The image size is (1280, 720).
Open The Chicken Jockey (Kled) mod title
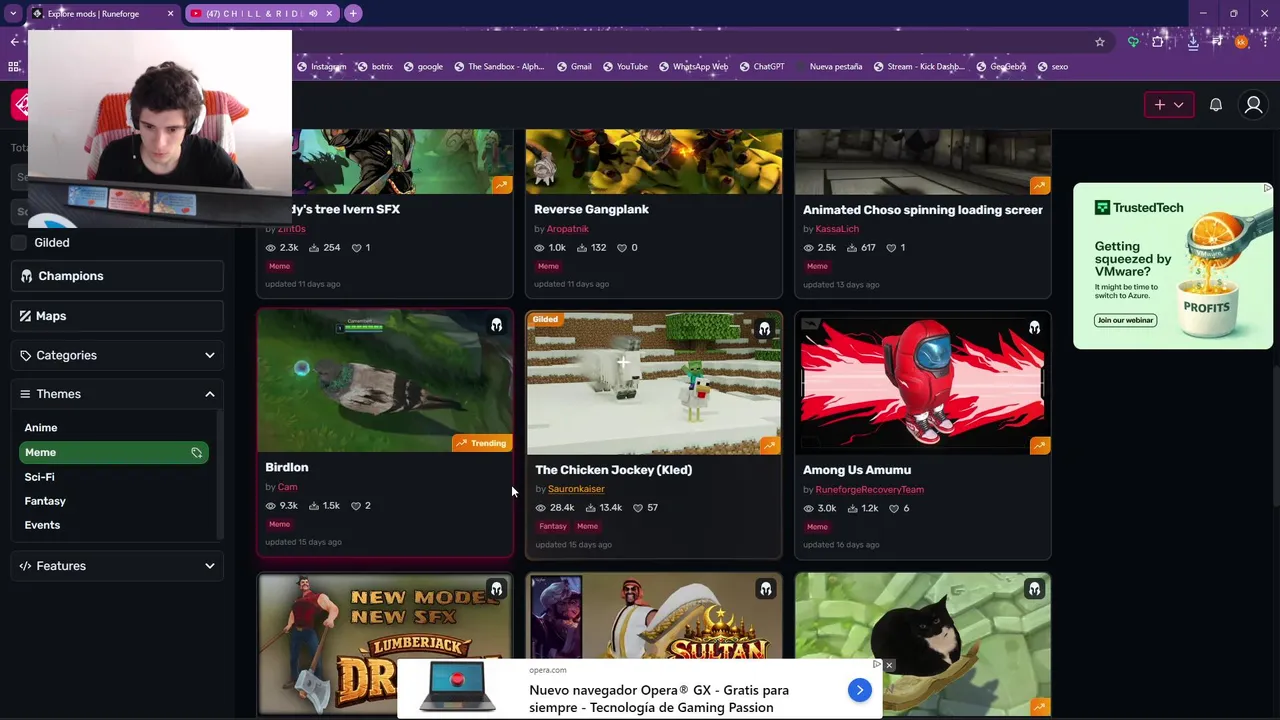click(x=613, y=470)
